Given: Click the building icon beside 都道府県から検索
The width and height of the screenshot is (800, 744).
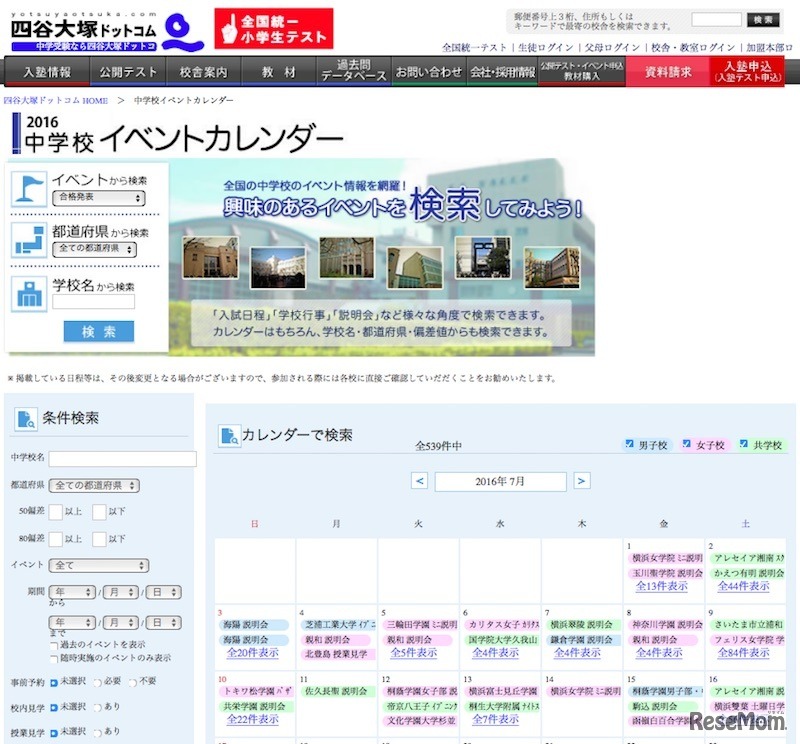Looking at the screenshot, I should tap(29, 240).
